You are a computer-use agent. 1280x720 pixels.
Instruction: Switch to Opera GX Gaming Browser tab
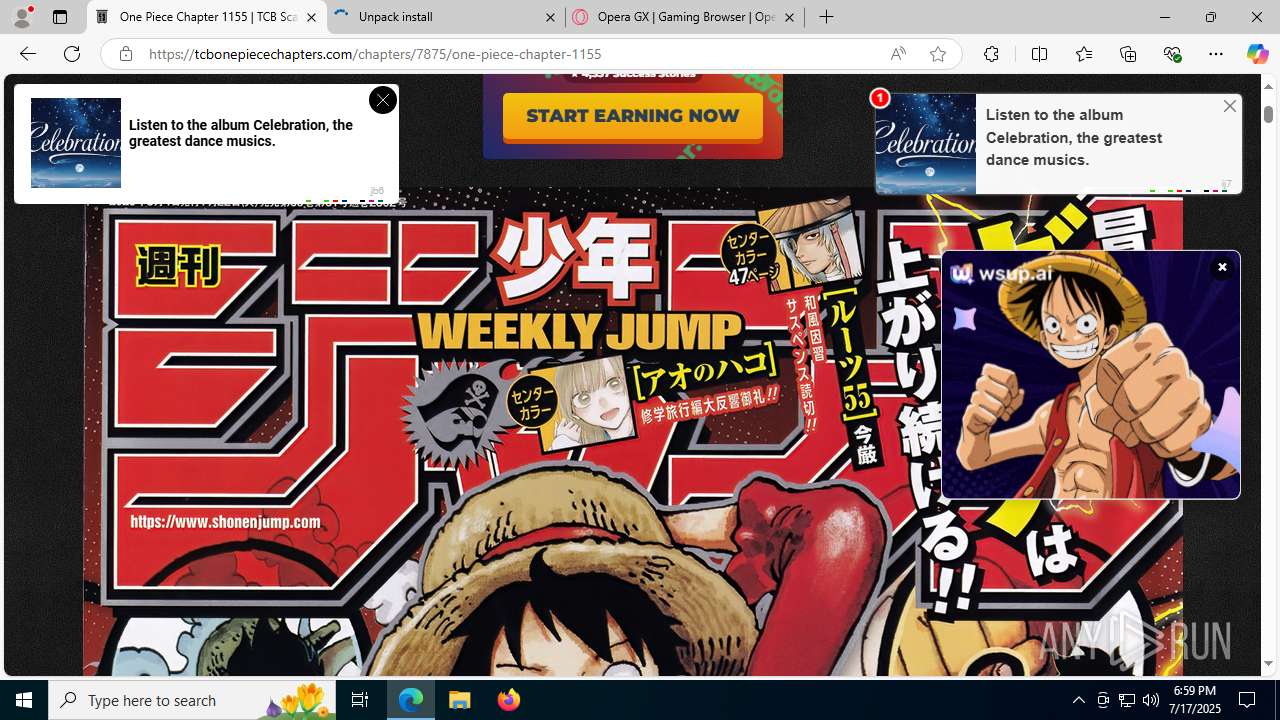pos(684,17)
